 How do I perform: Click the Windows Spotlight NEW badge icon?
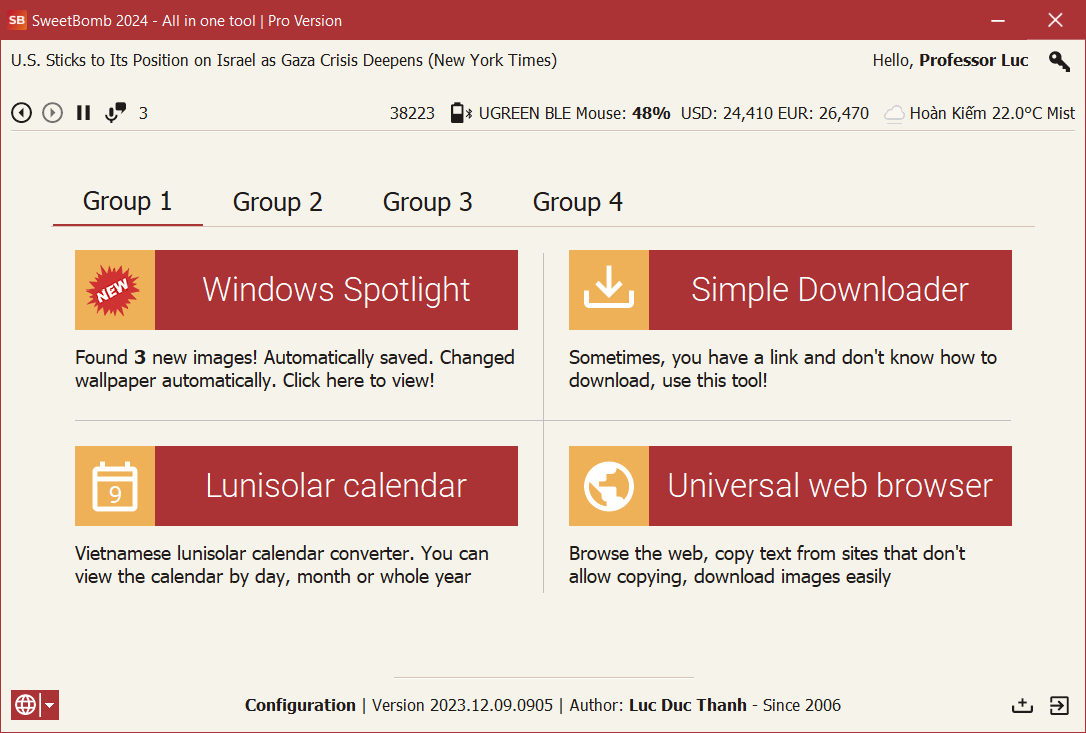[115, 290]
